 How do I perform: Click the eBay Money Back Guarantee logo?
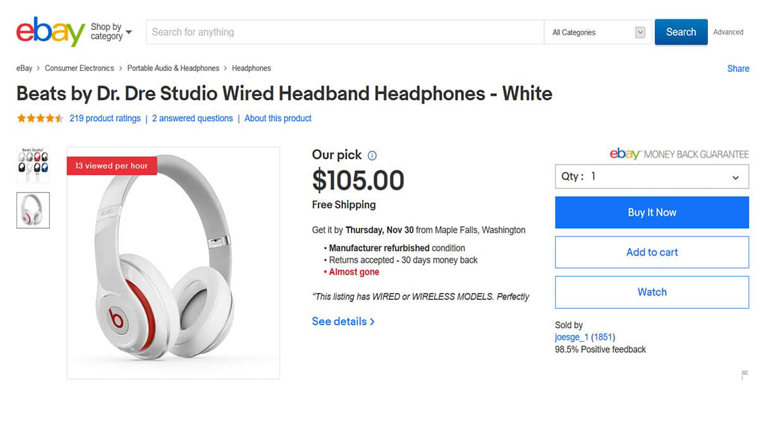(x=679, y=154)
